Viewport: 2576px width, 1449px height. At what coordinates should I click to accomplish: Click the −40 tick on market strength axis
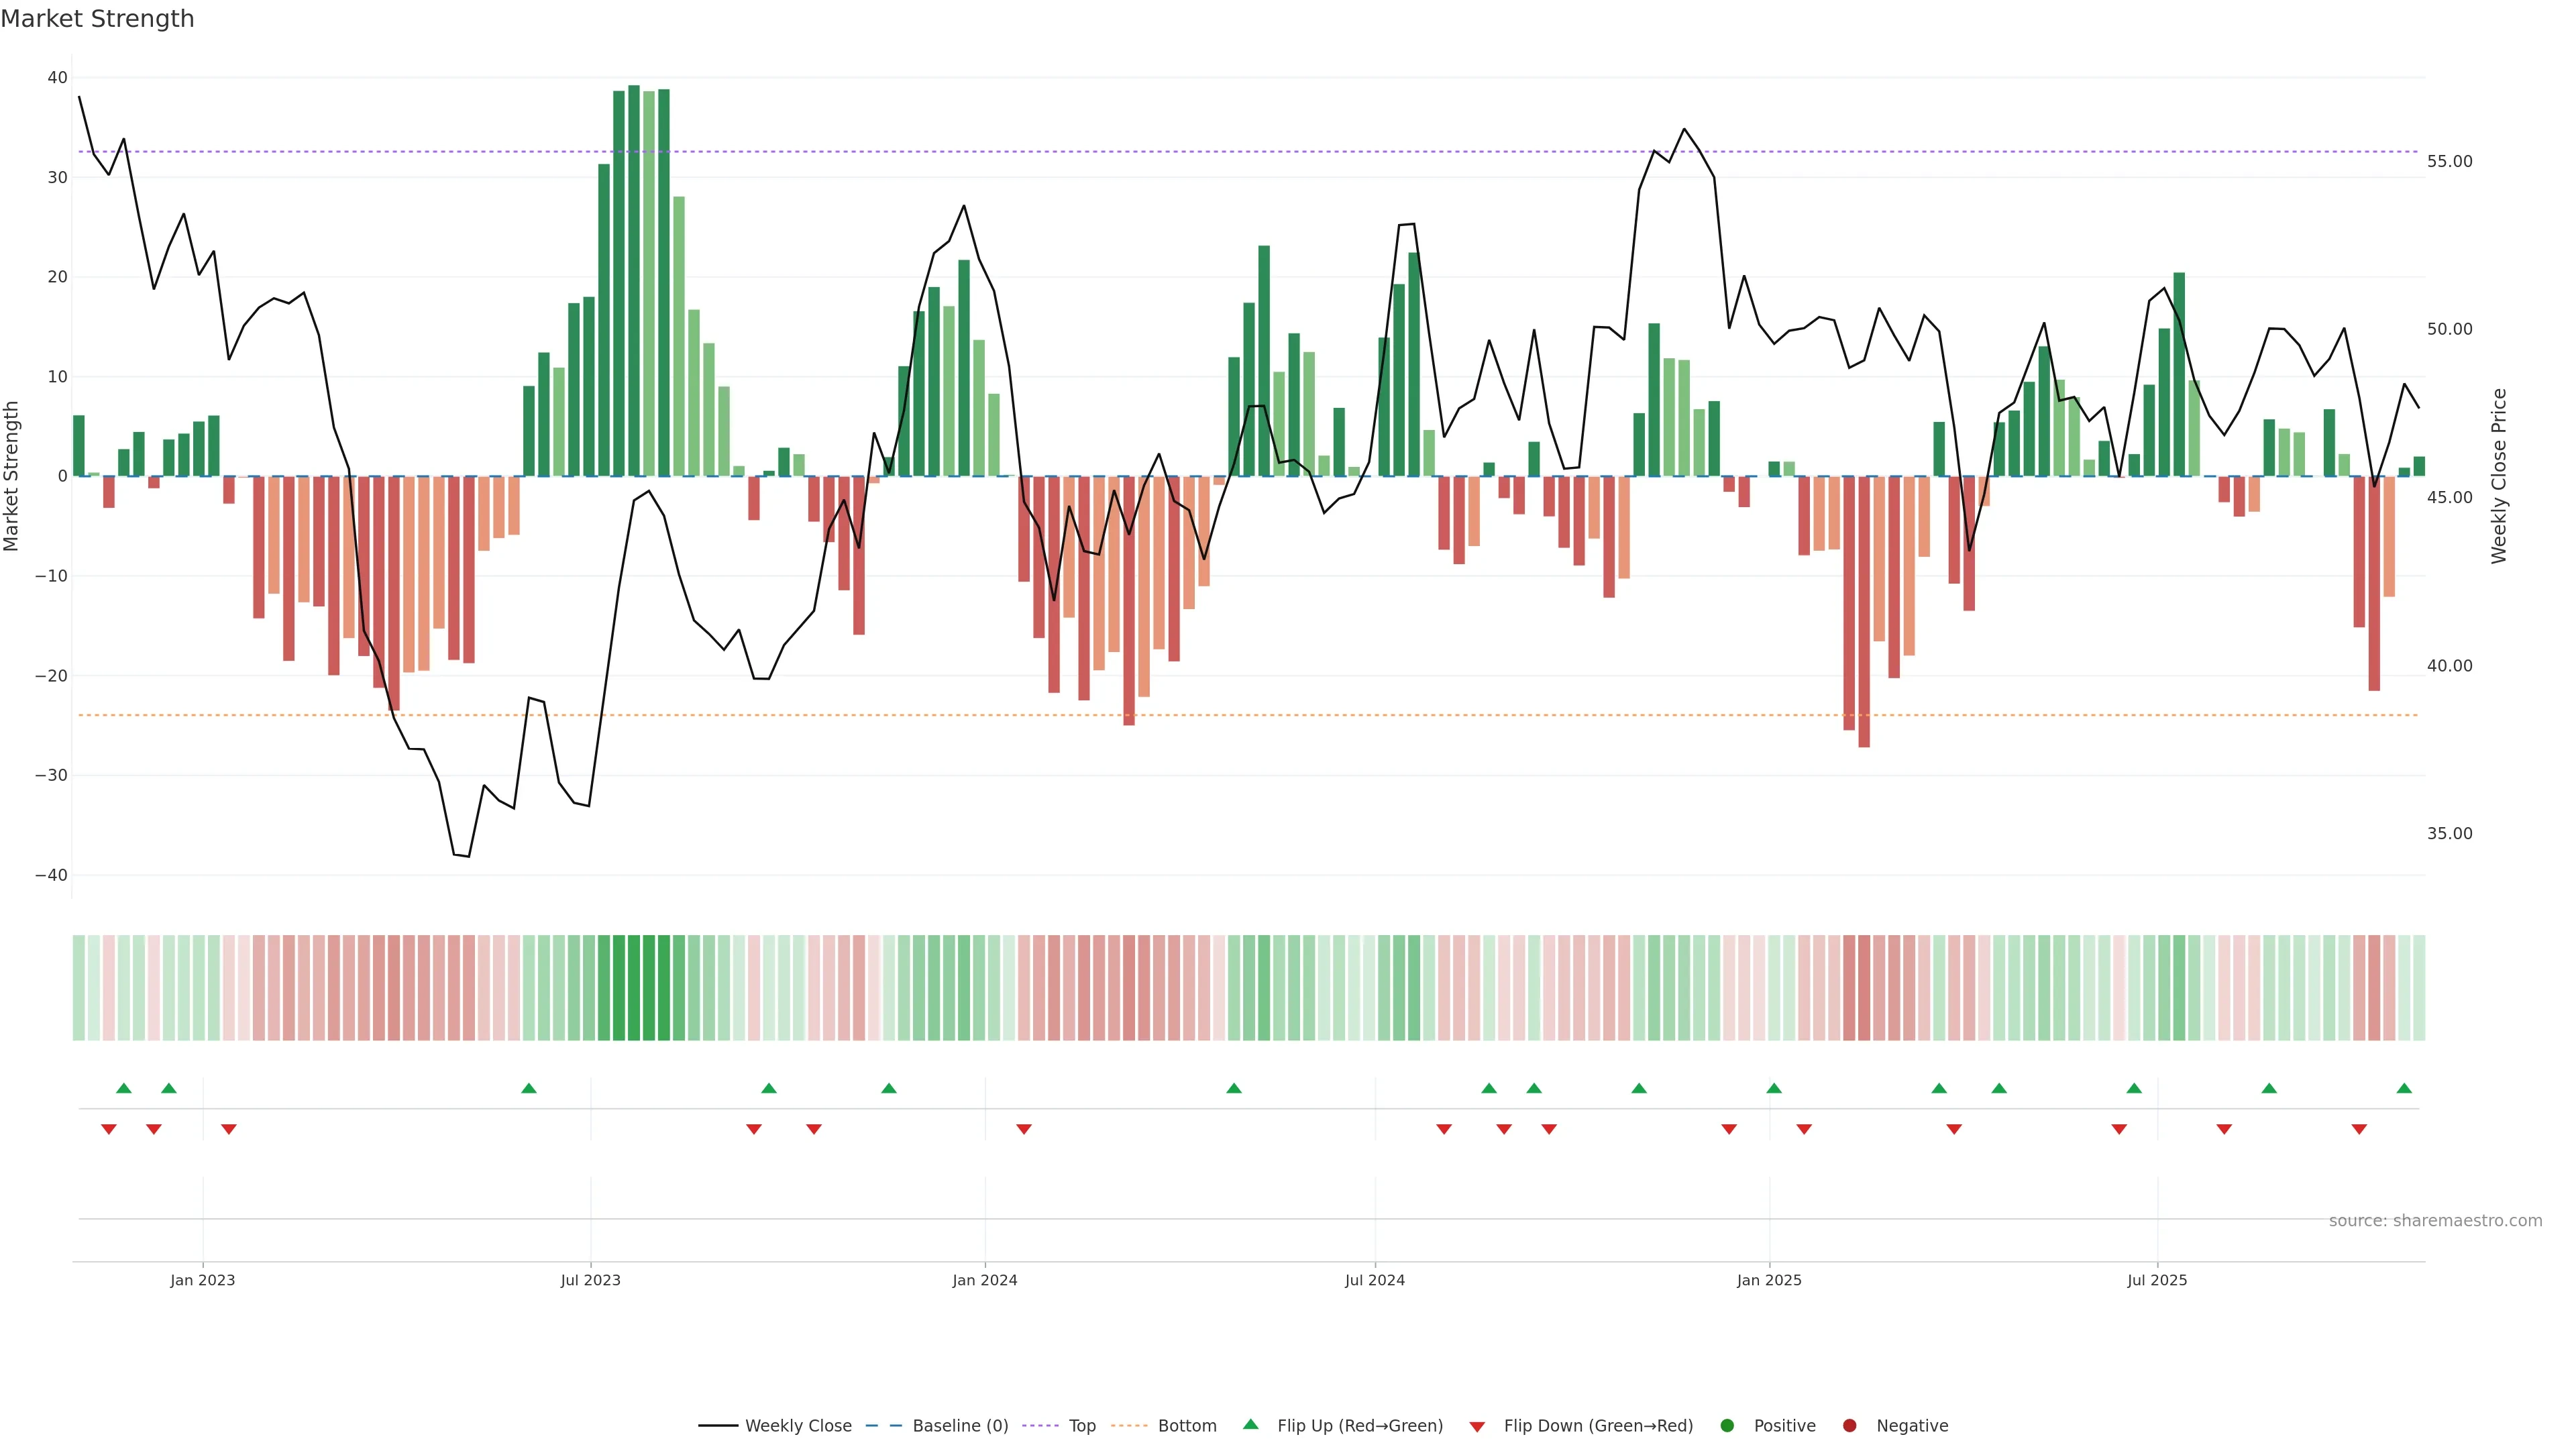pos(51,875)
